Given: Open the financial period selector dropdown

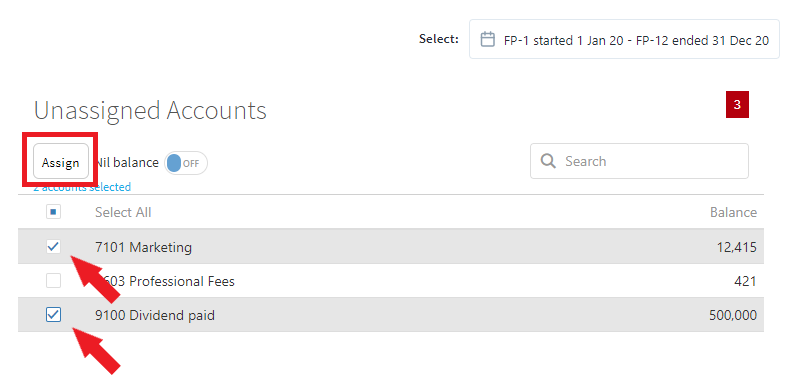Looking at the screenshot, I should 624,40.
